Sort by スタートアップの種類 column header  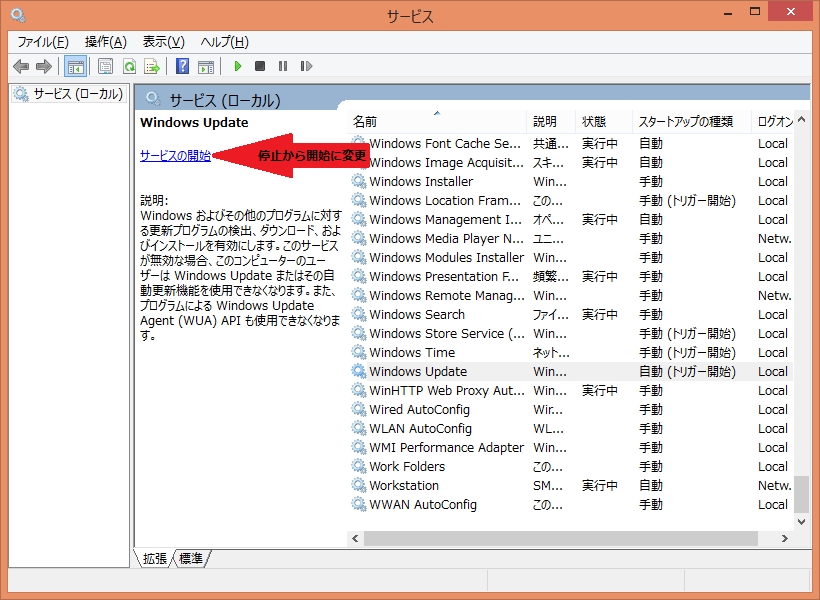click(692, 121)
